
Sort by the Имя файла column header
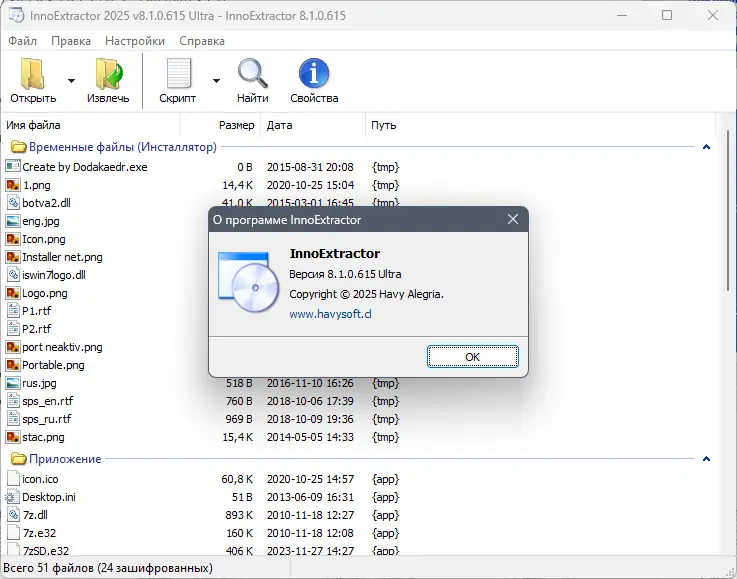[91, 125]
